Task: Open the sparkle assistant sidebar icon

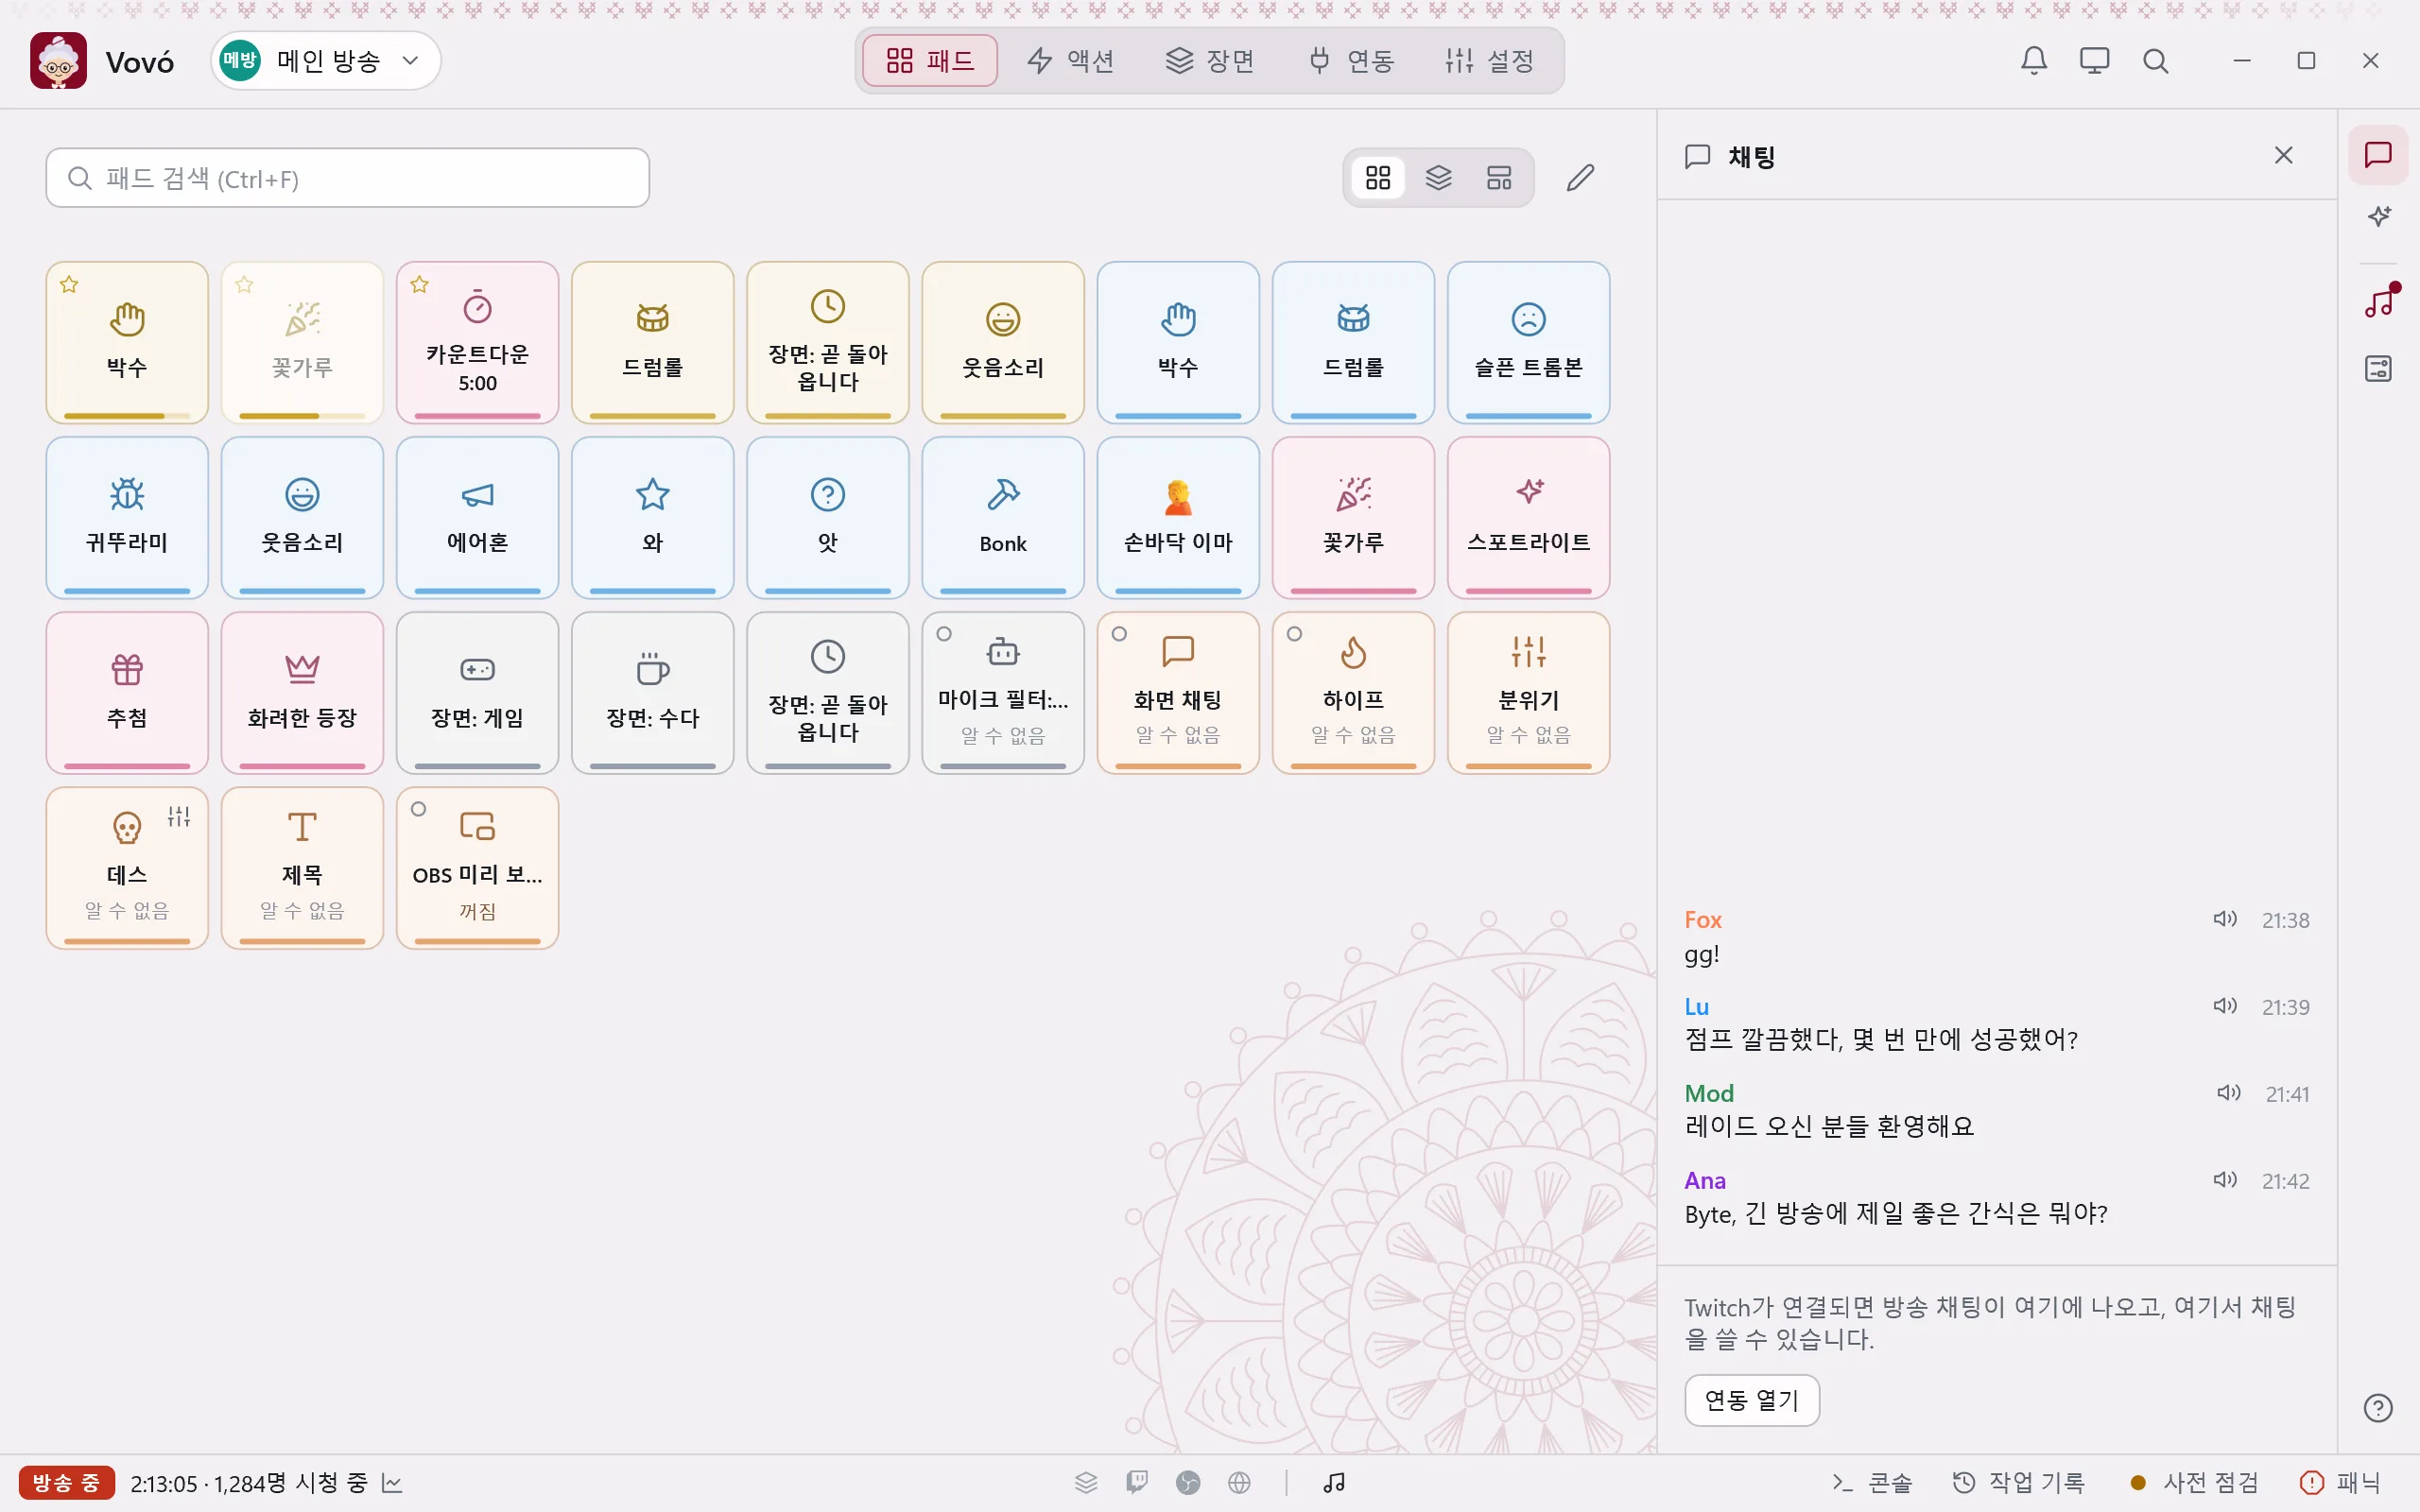Action: (2378, 216)
